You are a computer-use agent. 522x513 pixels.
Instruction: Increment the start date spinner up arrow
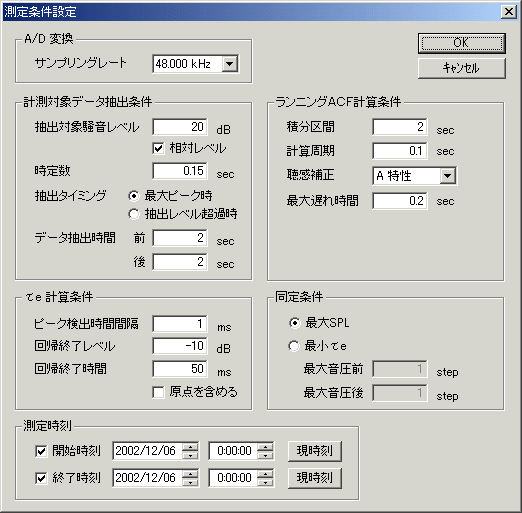(x=190, y=447)
